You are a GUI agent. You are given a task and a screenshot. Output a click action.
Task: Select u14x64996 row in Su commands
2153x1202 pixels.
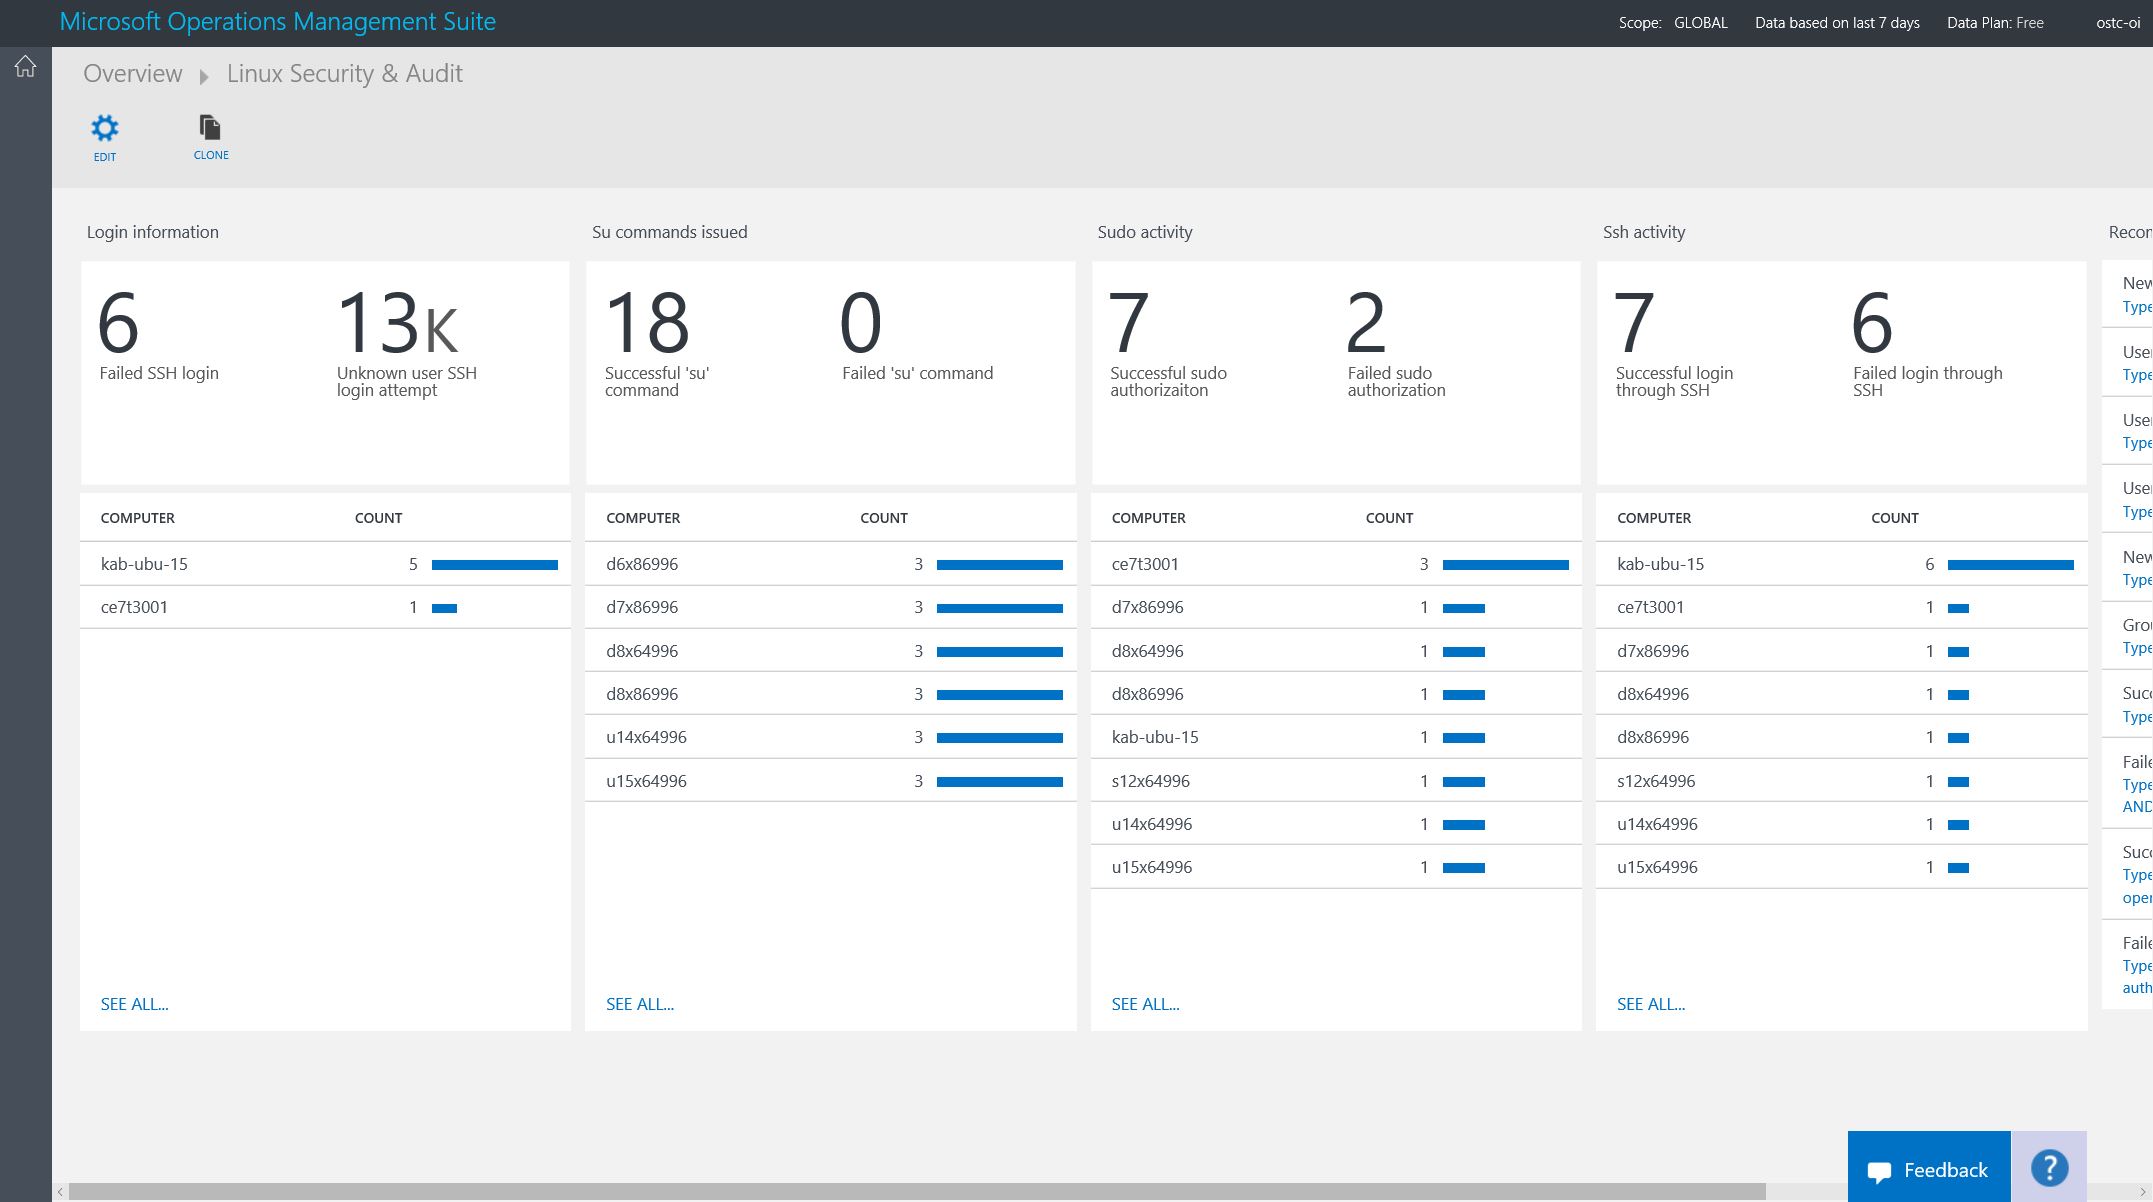coord(830,737)
